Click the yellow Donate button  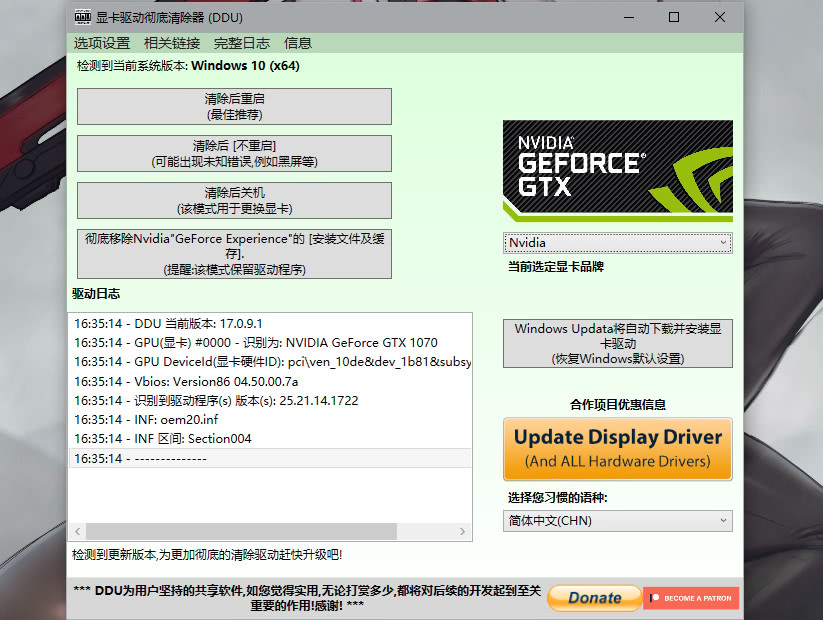595,598
